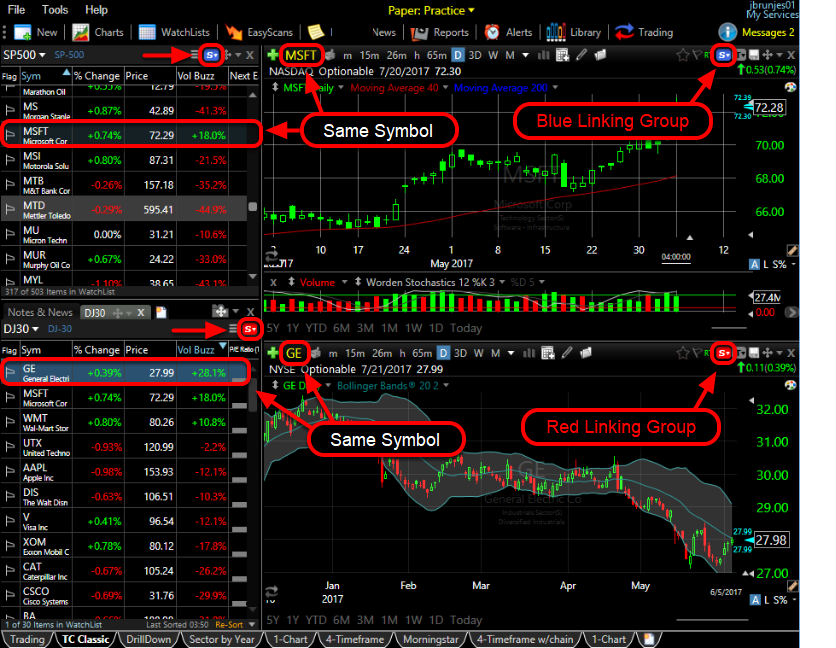Open hamburger menu of DJ30 watchlist
836x648 pixels.
(233, 329)
